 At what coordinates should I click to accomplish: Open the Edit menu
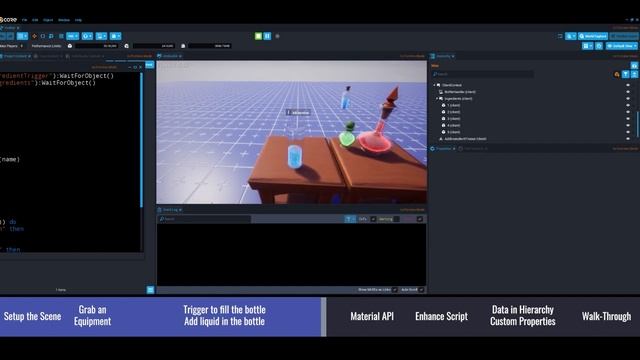[x=35, y=20]
